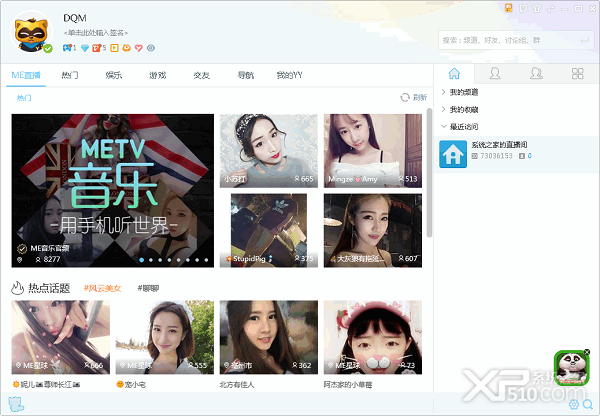Click the message box icon in title bar
Image resolution: width=600 pixels, height=416 pixels.
click(523, 8)
